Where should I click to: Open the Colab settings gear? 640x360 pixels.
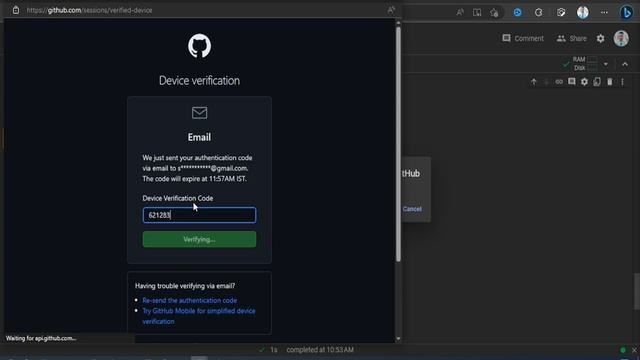click(x=600, y=38)
